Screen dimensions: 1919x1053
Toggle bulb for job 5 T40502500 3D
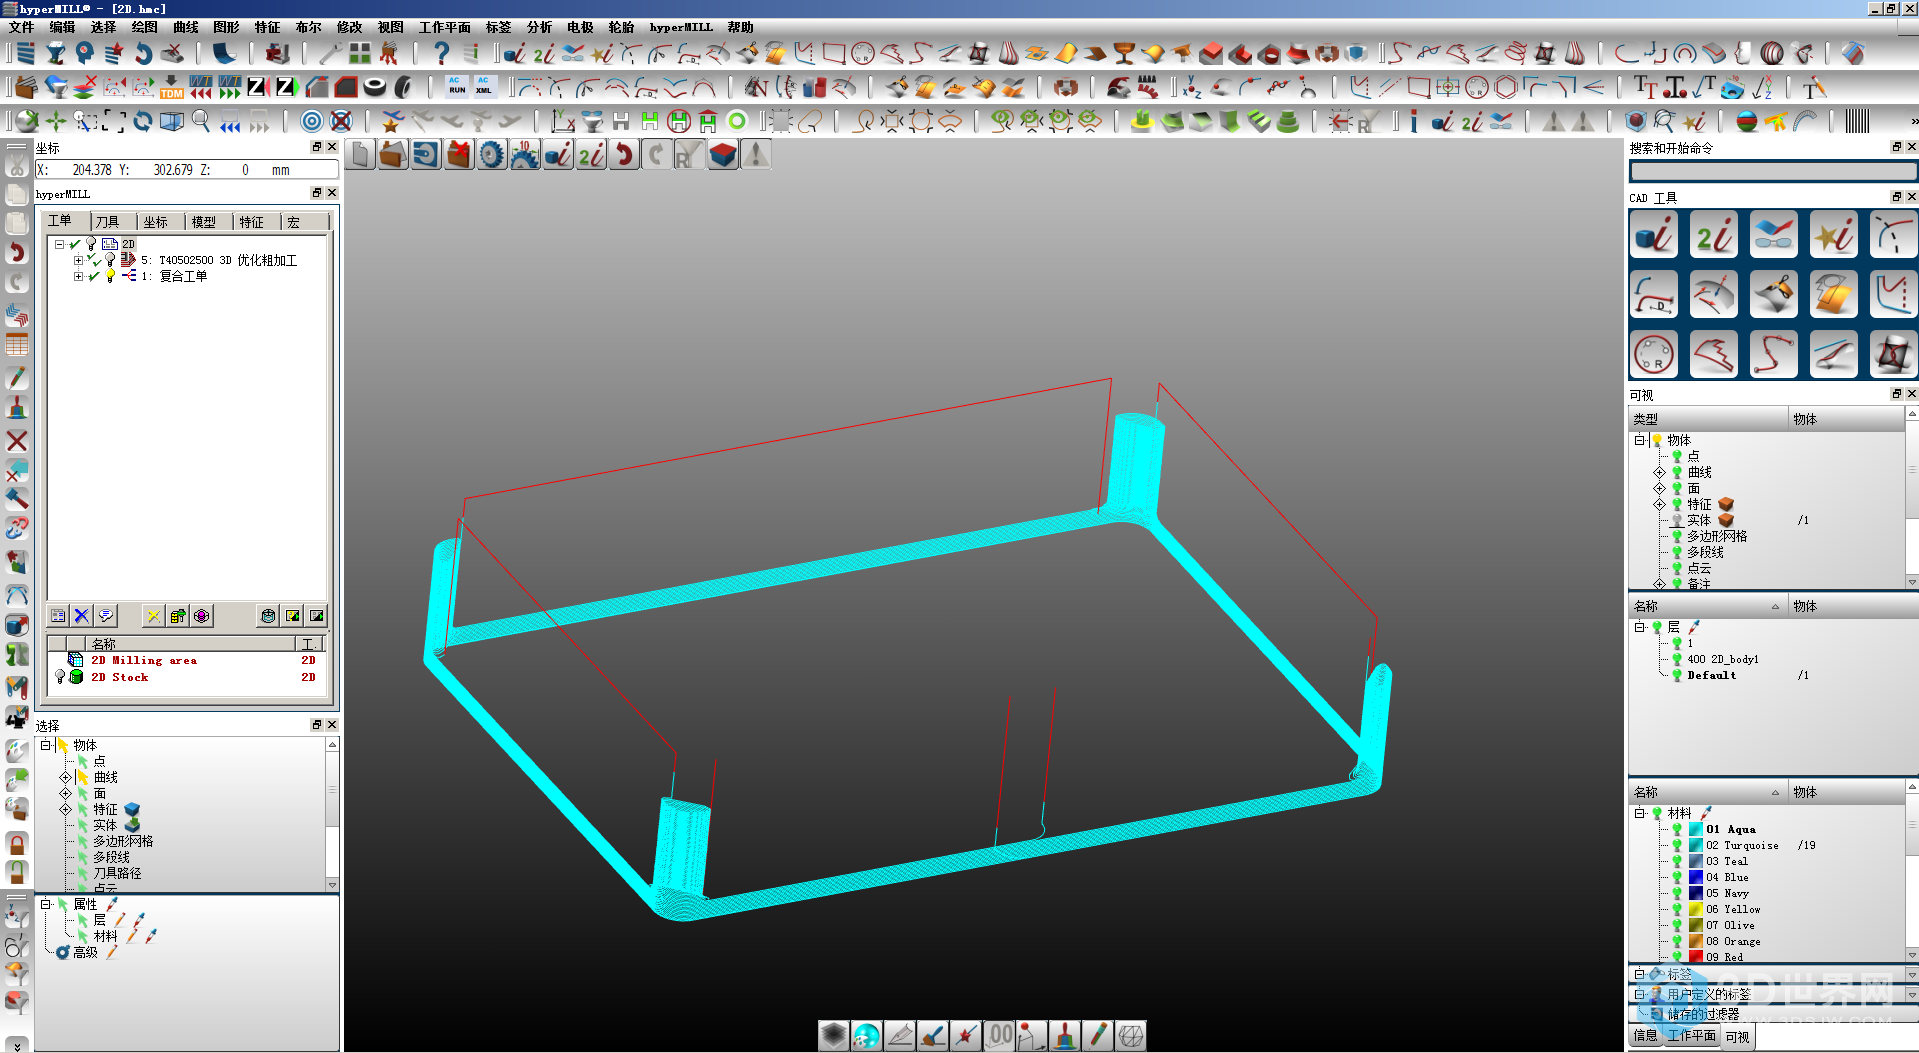[110, 260]
